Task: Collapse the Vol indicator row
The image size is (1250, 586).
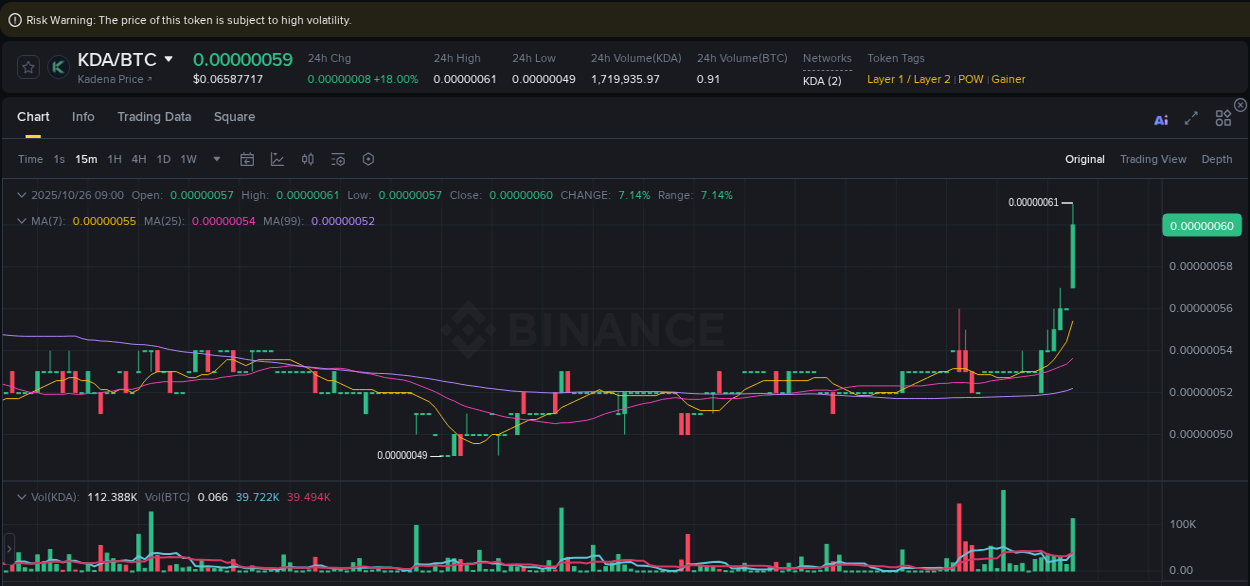Action: pos(22,496)
